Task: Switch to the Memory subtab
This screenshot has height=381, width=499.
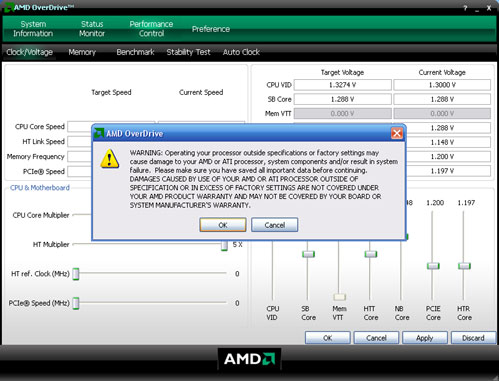Action: click(x=82, y=52)
